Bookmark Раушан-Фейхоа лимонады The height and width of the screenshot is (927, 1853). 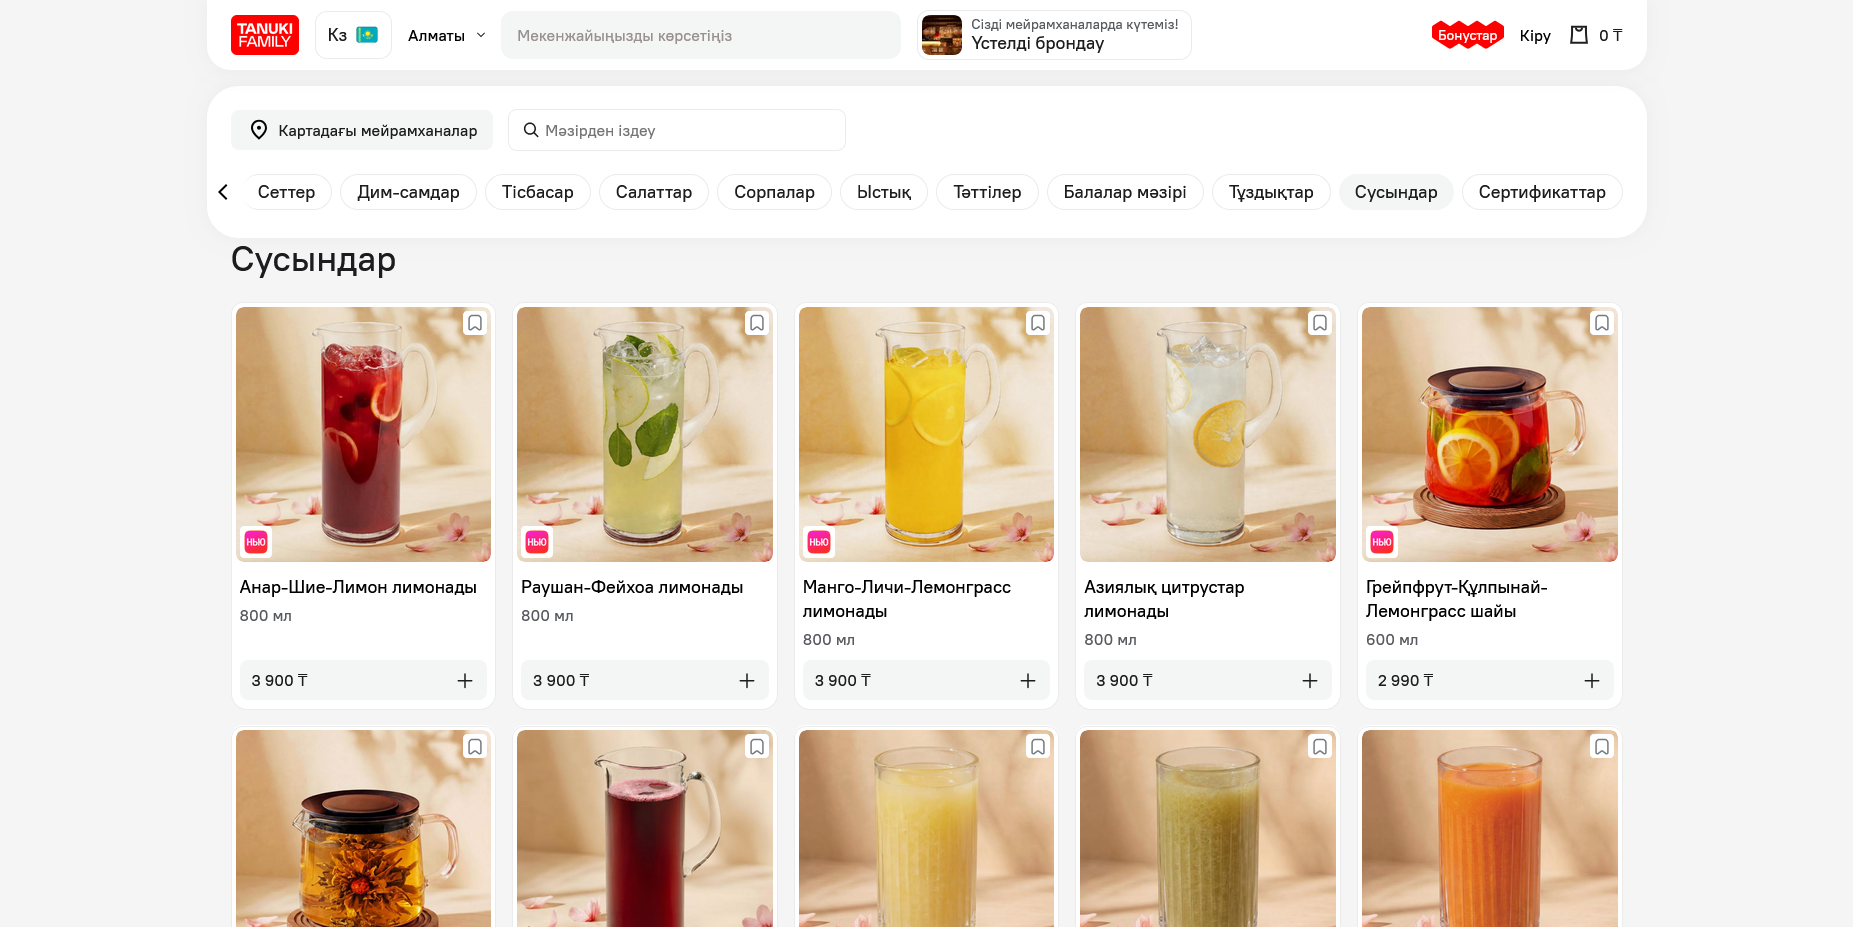(757, 323)
